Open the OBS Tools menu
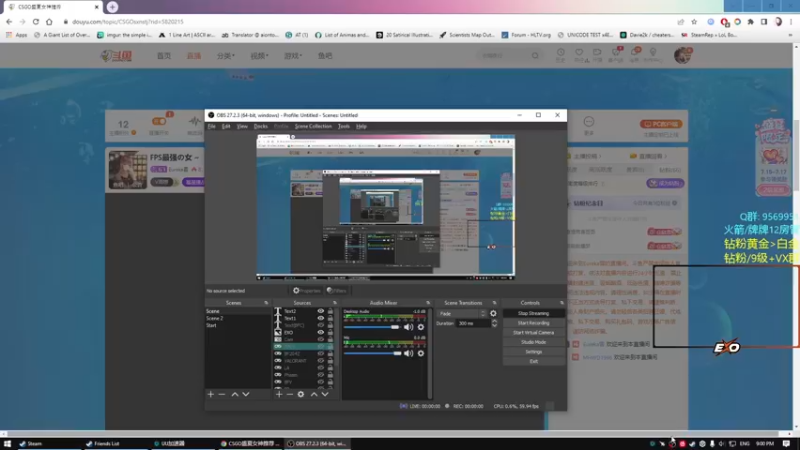 (344, 126)
